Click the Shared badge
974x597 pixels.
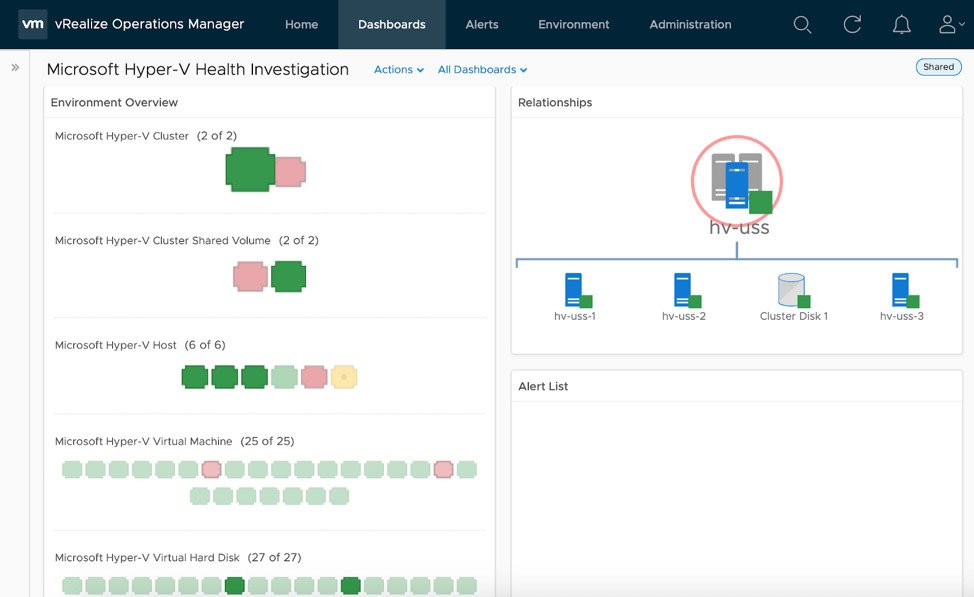point(938,67)
